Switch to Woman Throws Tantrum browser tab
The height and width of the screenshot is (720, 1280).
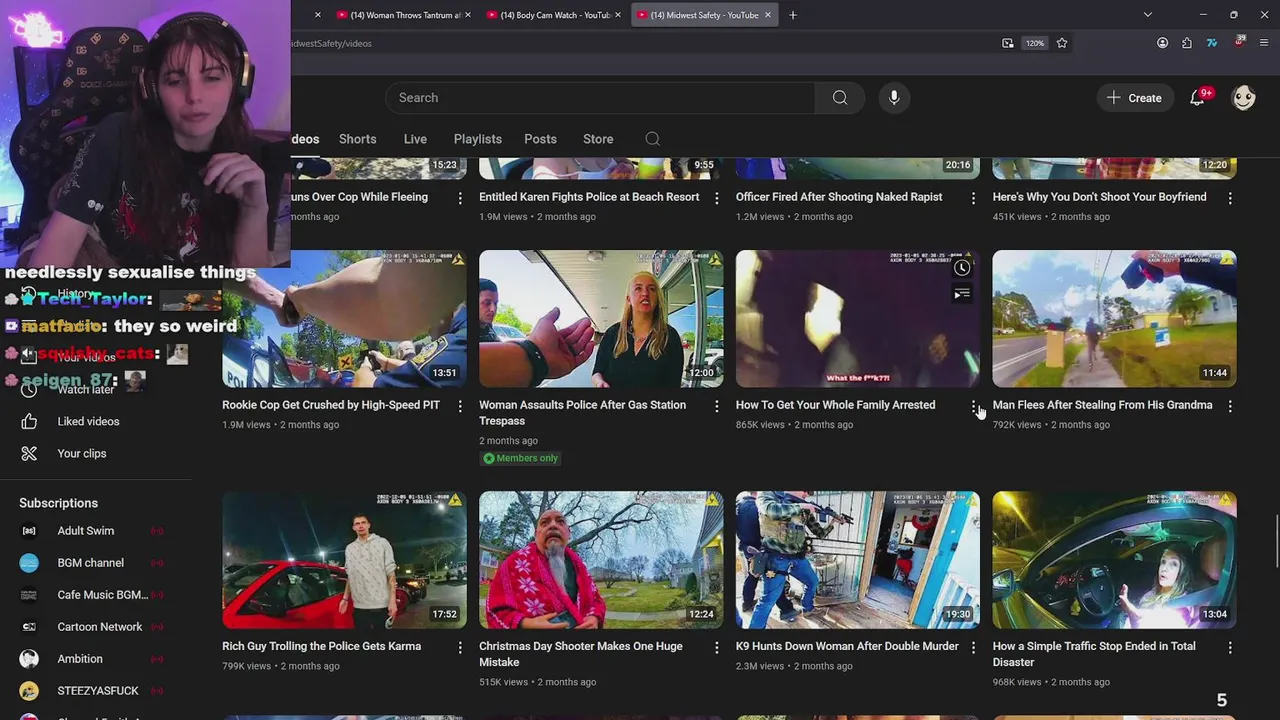(398, 15)
